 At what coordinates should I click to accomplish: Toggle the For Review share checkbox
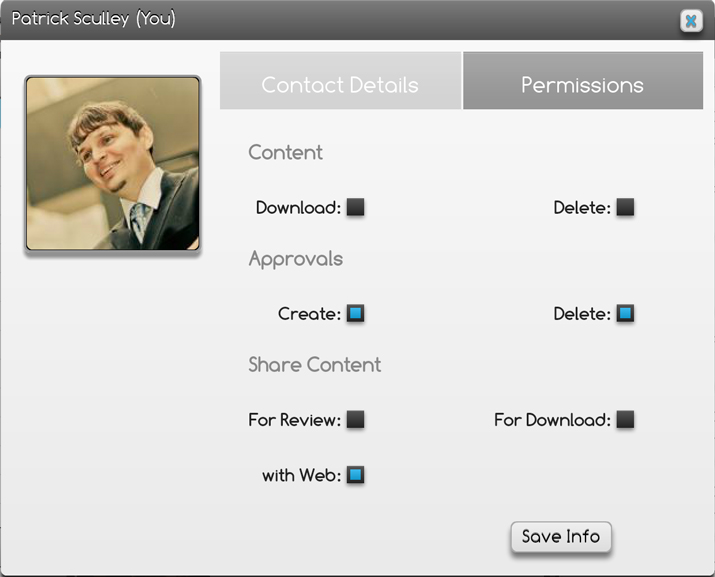tap(355, 420)
